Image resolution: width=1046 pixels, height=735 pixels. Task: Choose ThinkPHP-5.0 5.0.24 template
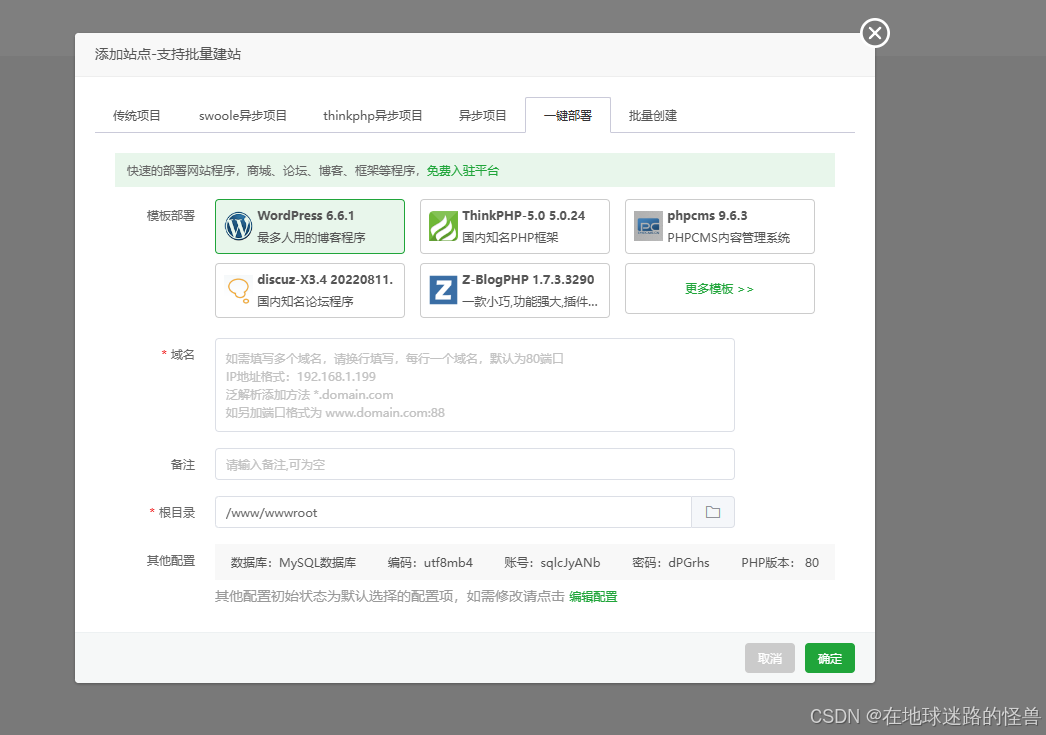click(x=514, y=226)
